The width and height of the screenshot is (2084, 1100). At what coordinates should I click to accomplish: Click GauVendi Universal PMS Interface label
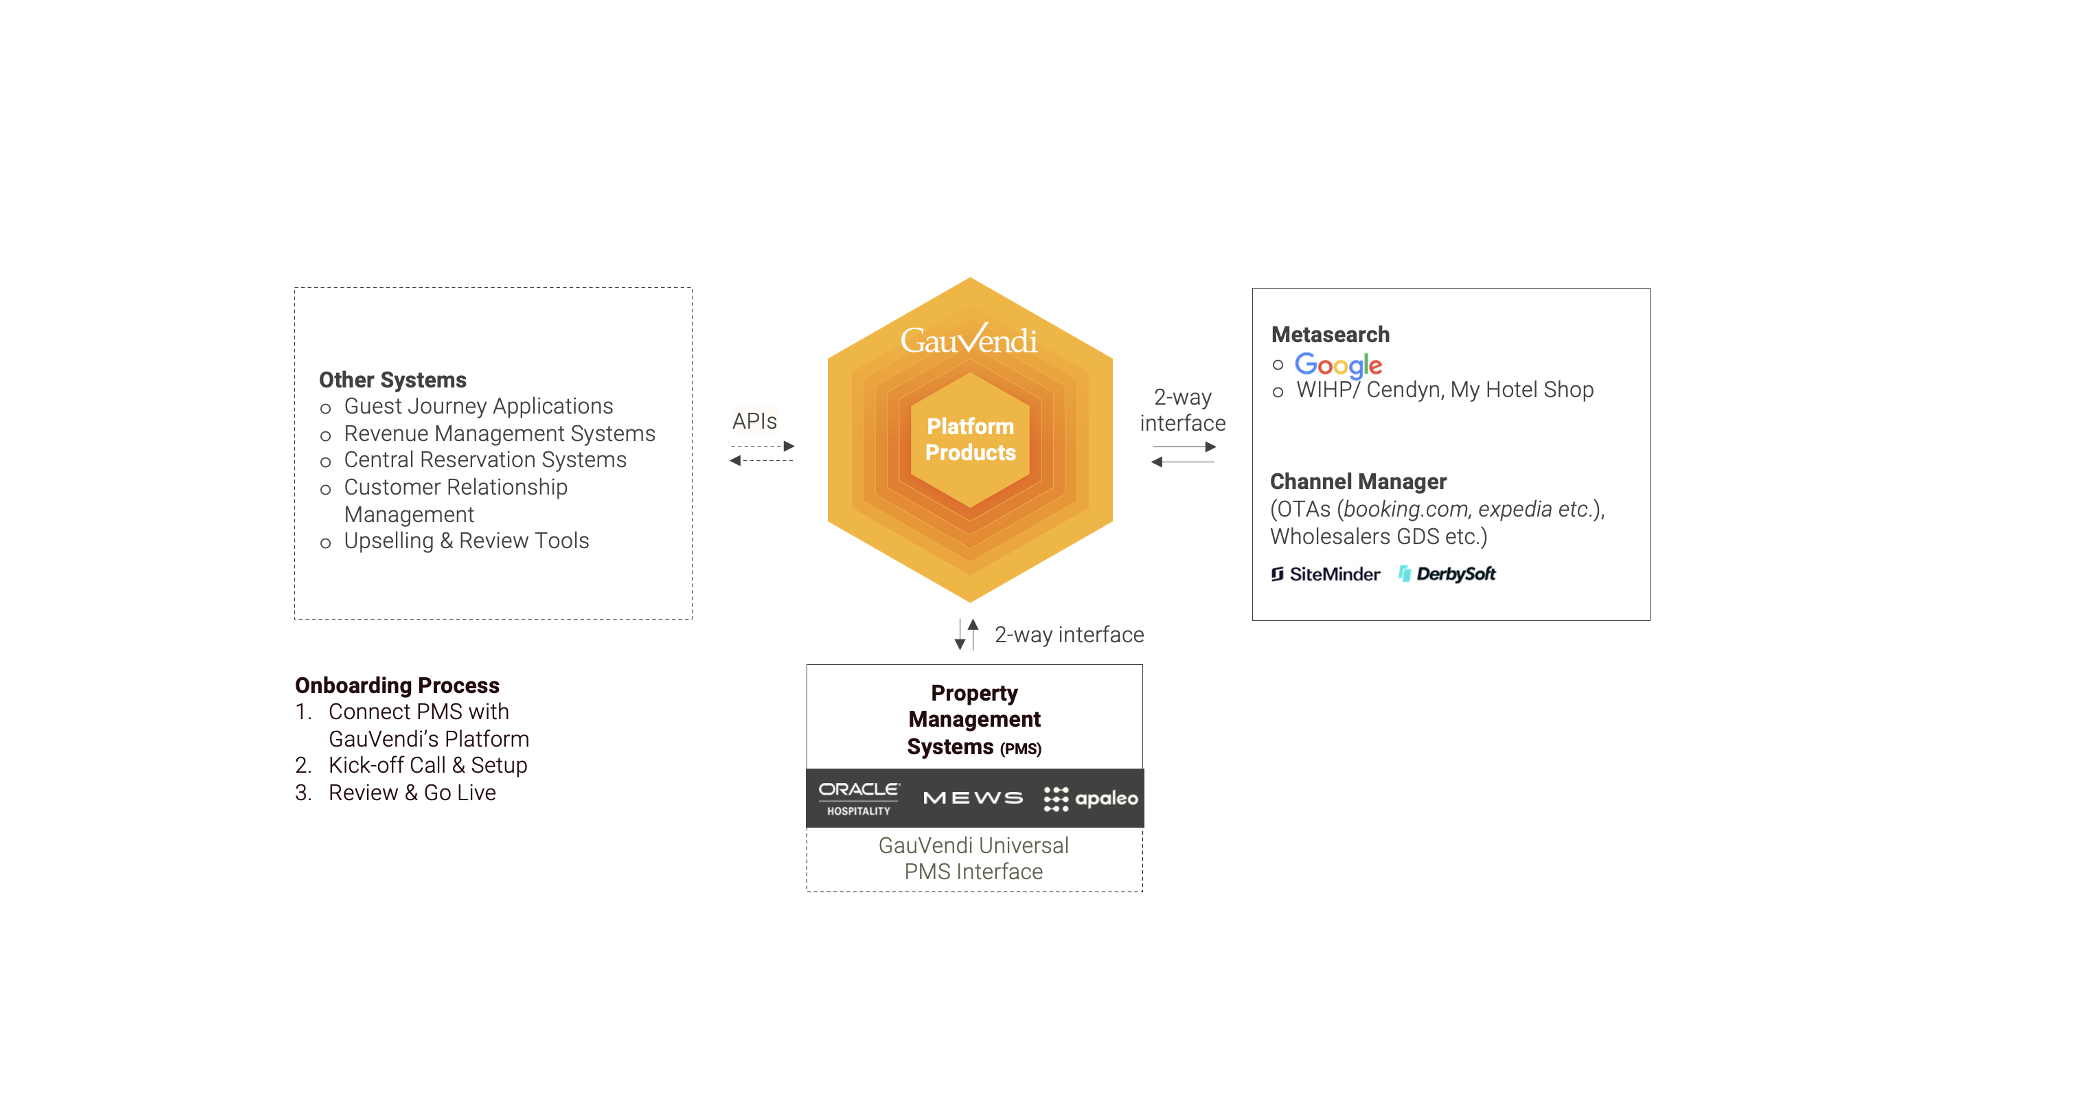tap(974, 858)
